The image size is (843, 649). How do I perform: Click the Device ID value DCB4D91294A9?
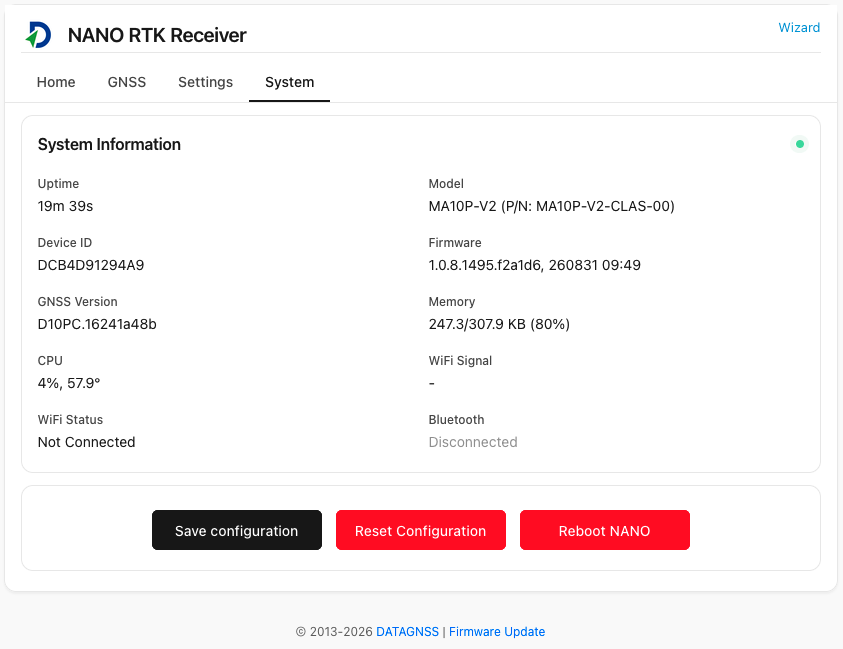pyautogui.click(x=91, y=265)
